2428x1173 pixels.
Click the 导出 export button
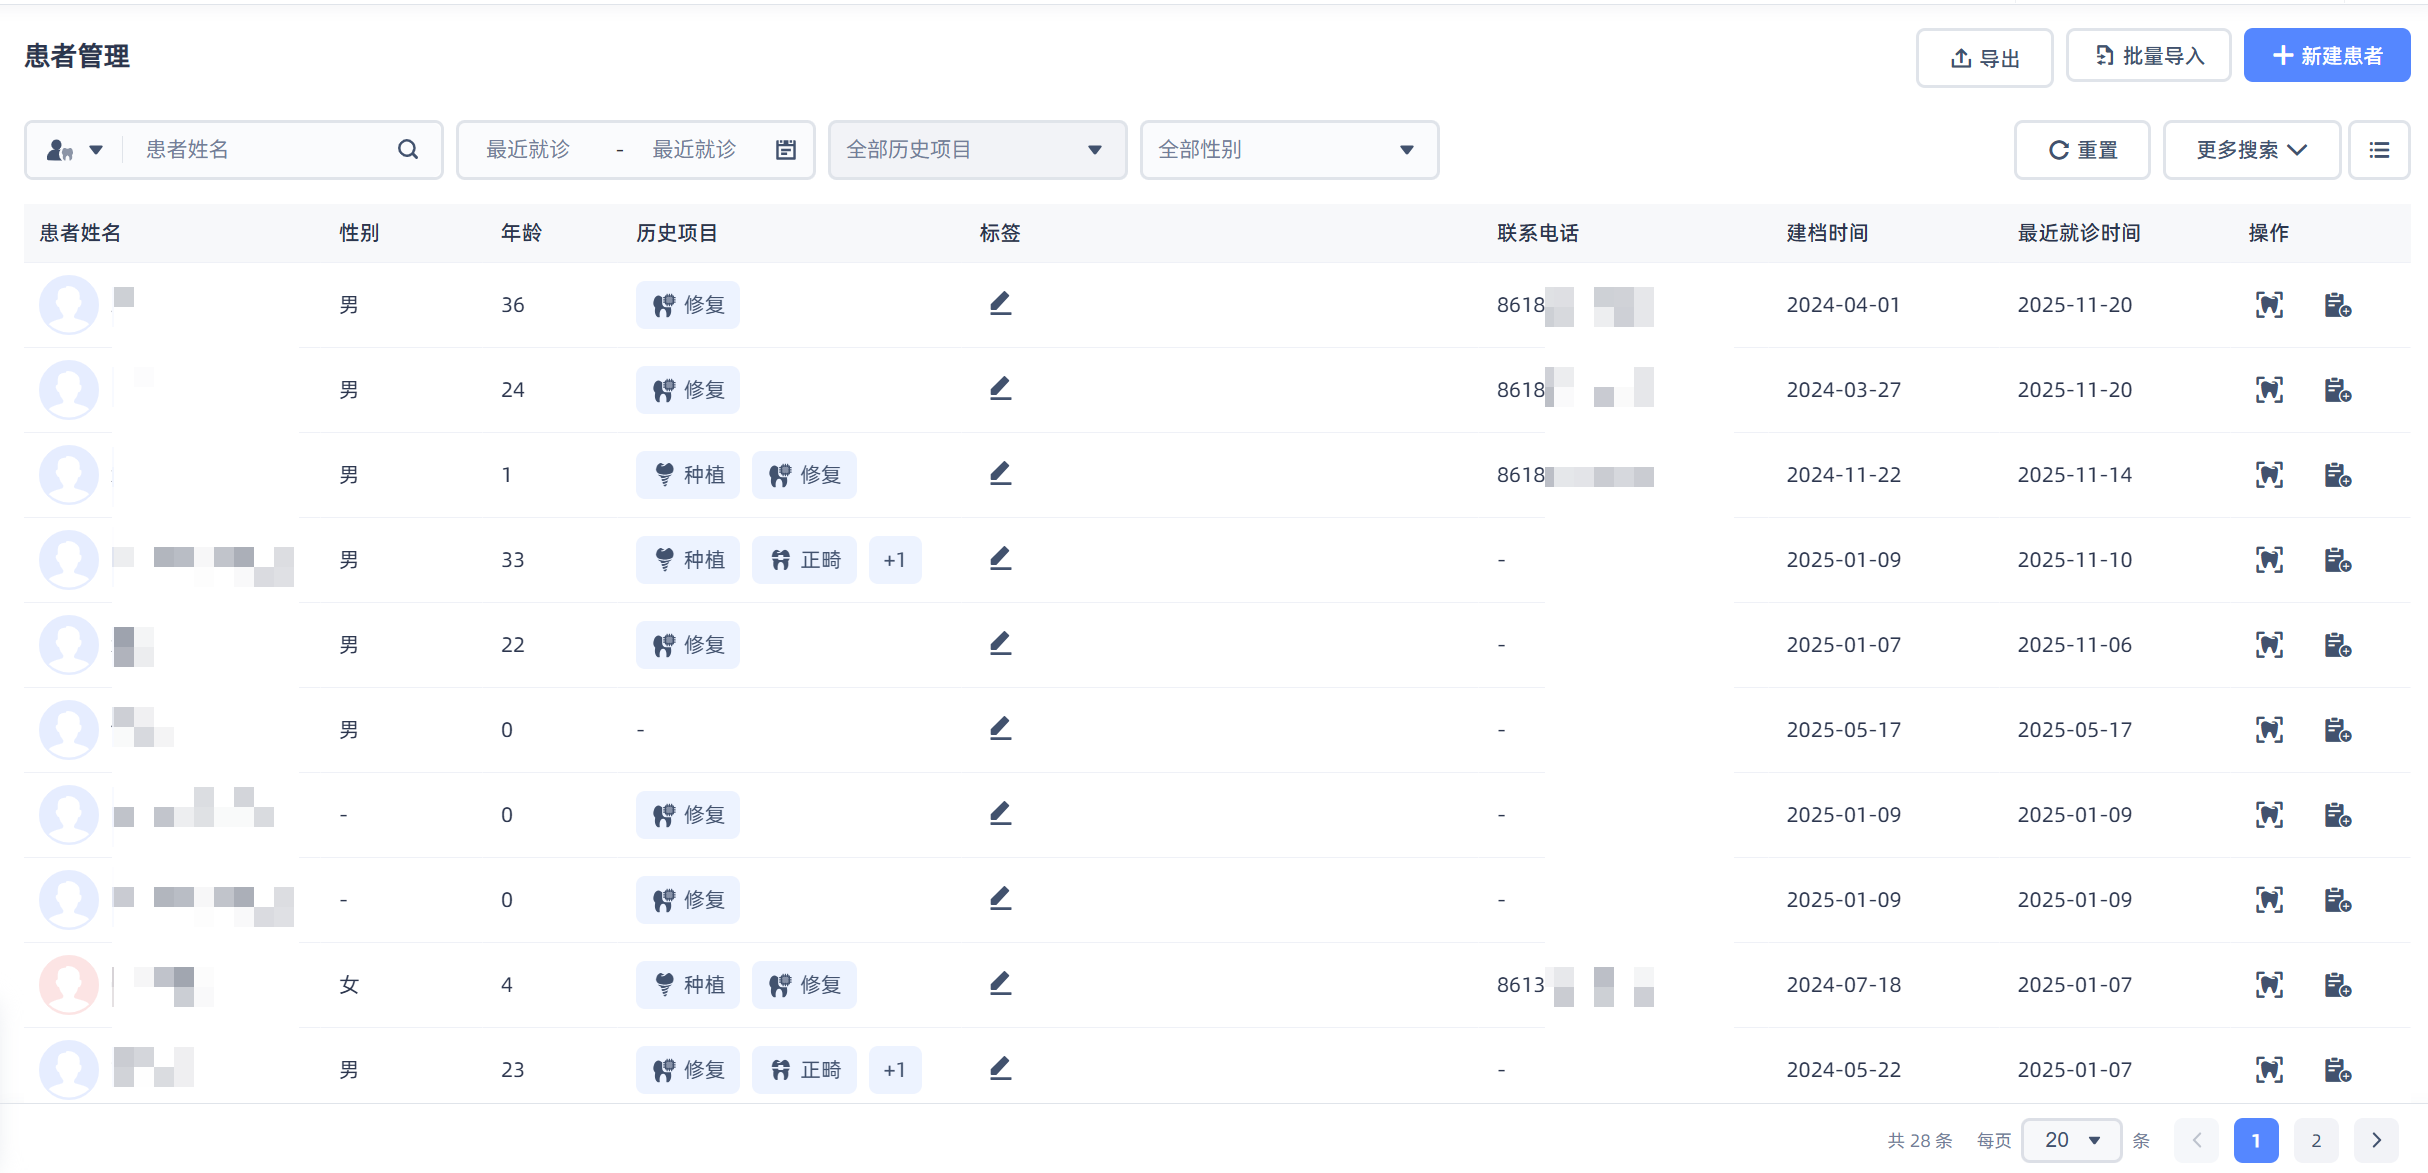(x=1984, y=58)
